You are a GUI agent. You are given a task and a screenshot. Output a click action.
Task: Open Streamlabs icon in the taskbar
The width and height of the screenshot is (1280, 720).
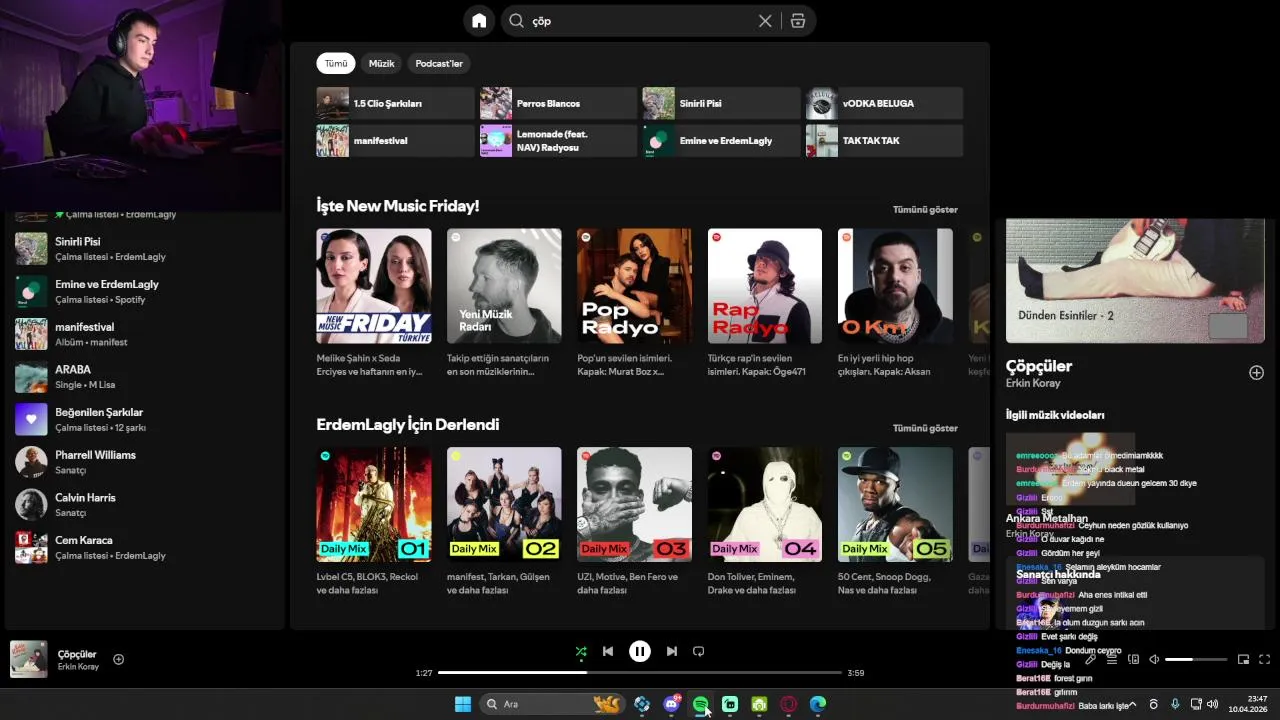click(x=730, y=704)
